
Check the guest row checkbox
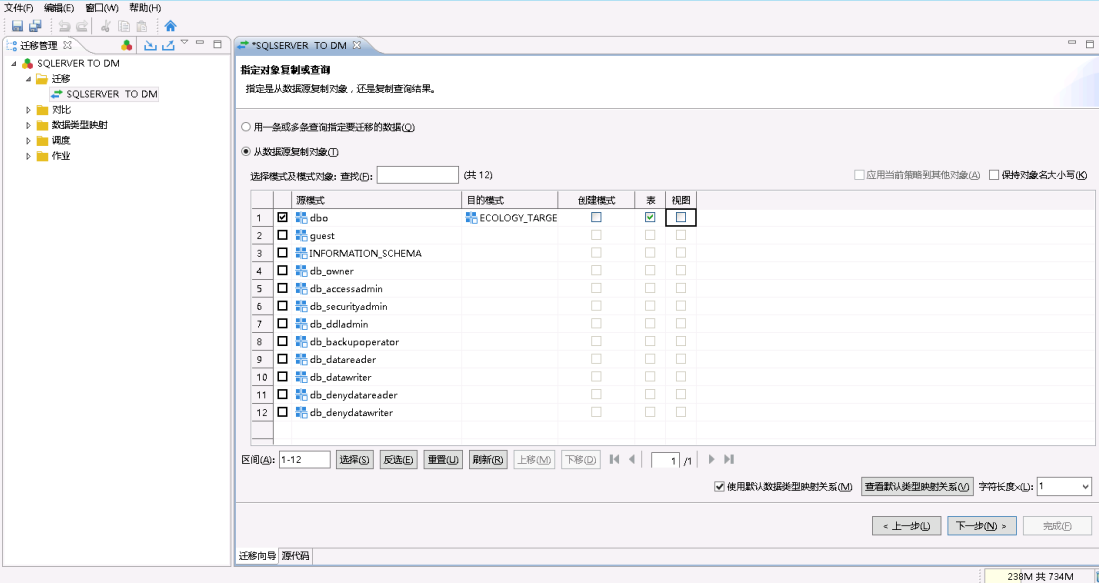[x=282, y=235]
